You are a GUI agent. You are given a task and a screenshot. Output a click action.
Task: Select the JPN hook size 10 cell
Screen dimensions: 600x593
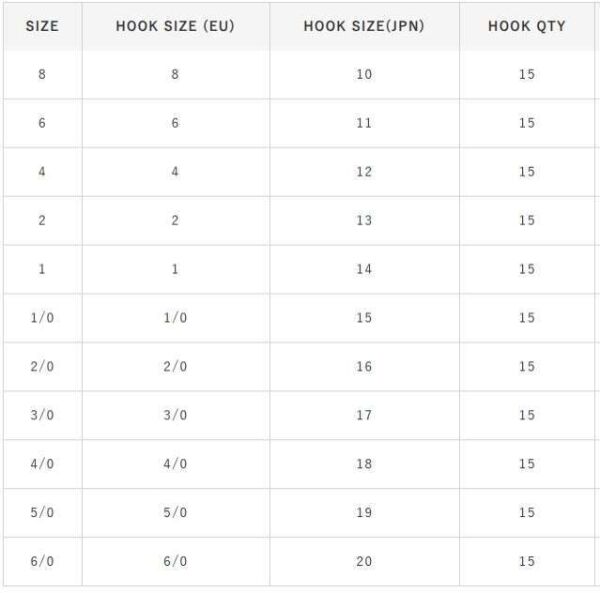(364, 75)
